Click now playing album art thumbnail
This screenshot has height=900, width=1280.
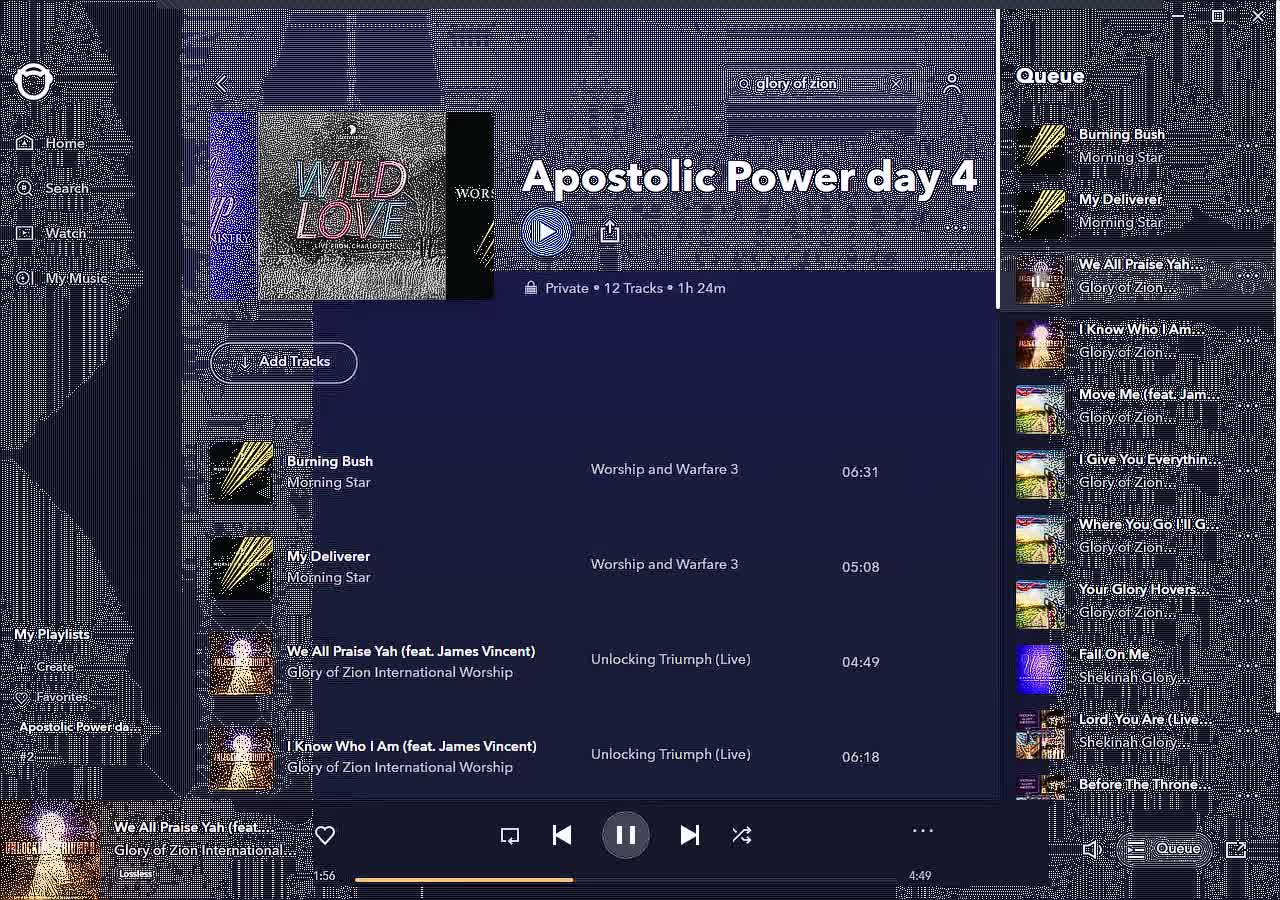(x=51, y=849)
